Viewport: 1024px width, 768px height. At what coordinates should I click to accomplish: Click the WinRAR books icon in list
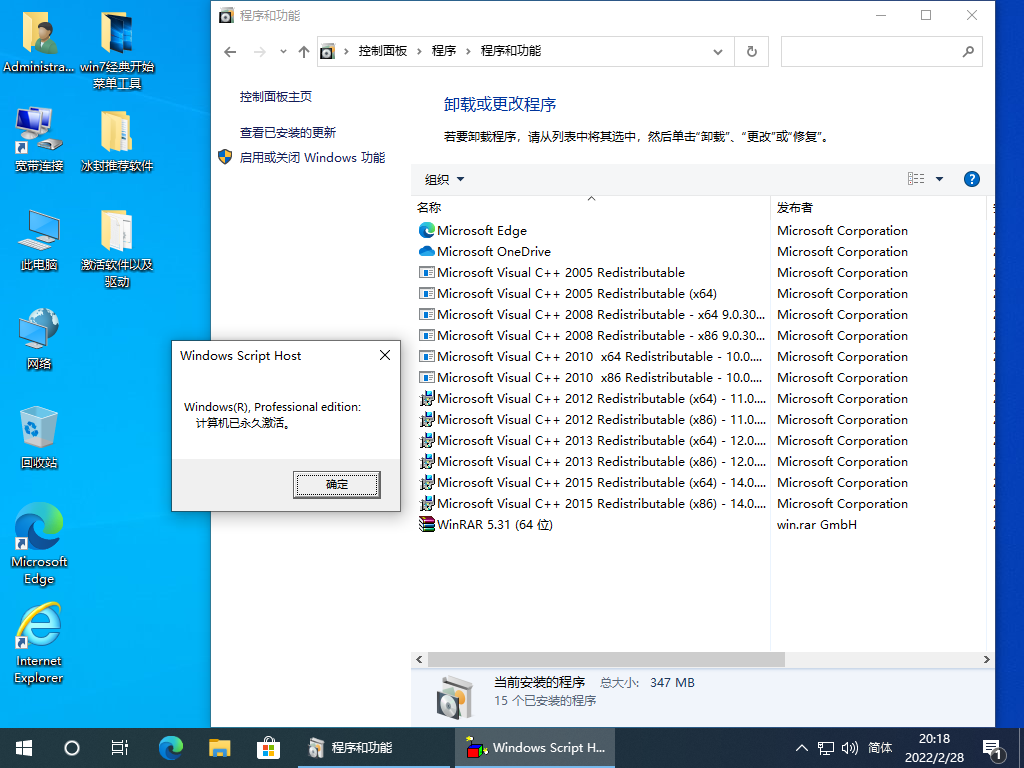point(426,524)
